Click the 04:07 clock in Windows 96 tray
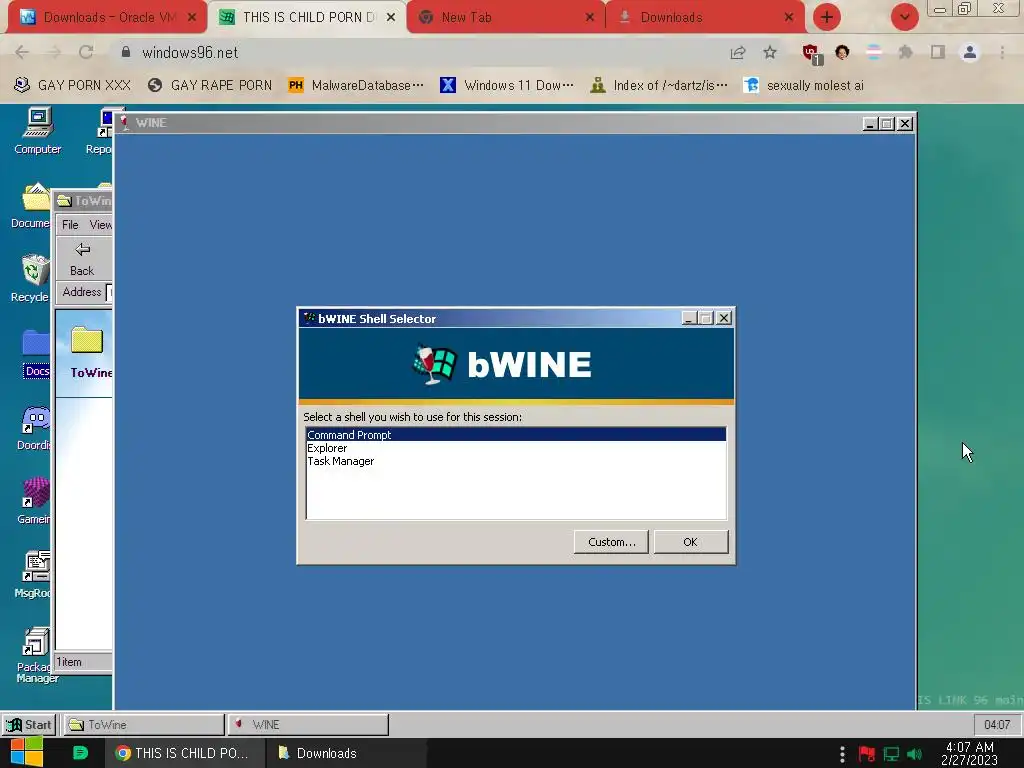The image size is (1024, 768). (997, 724)
